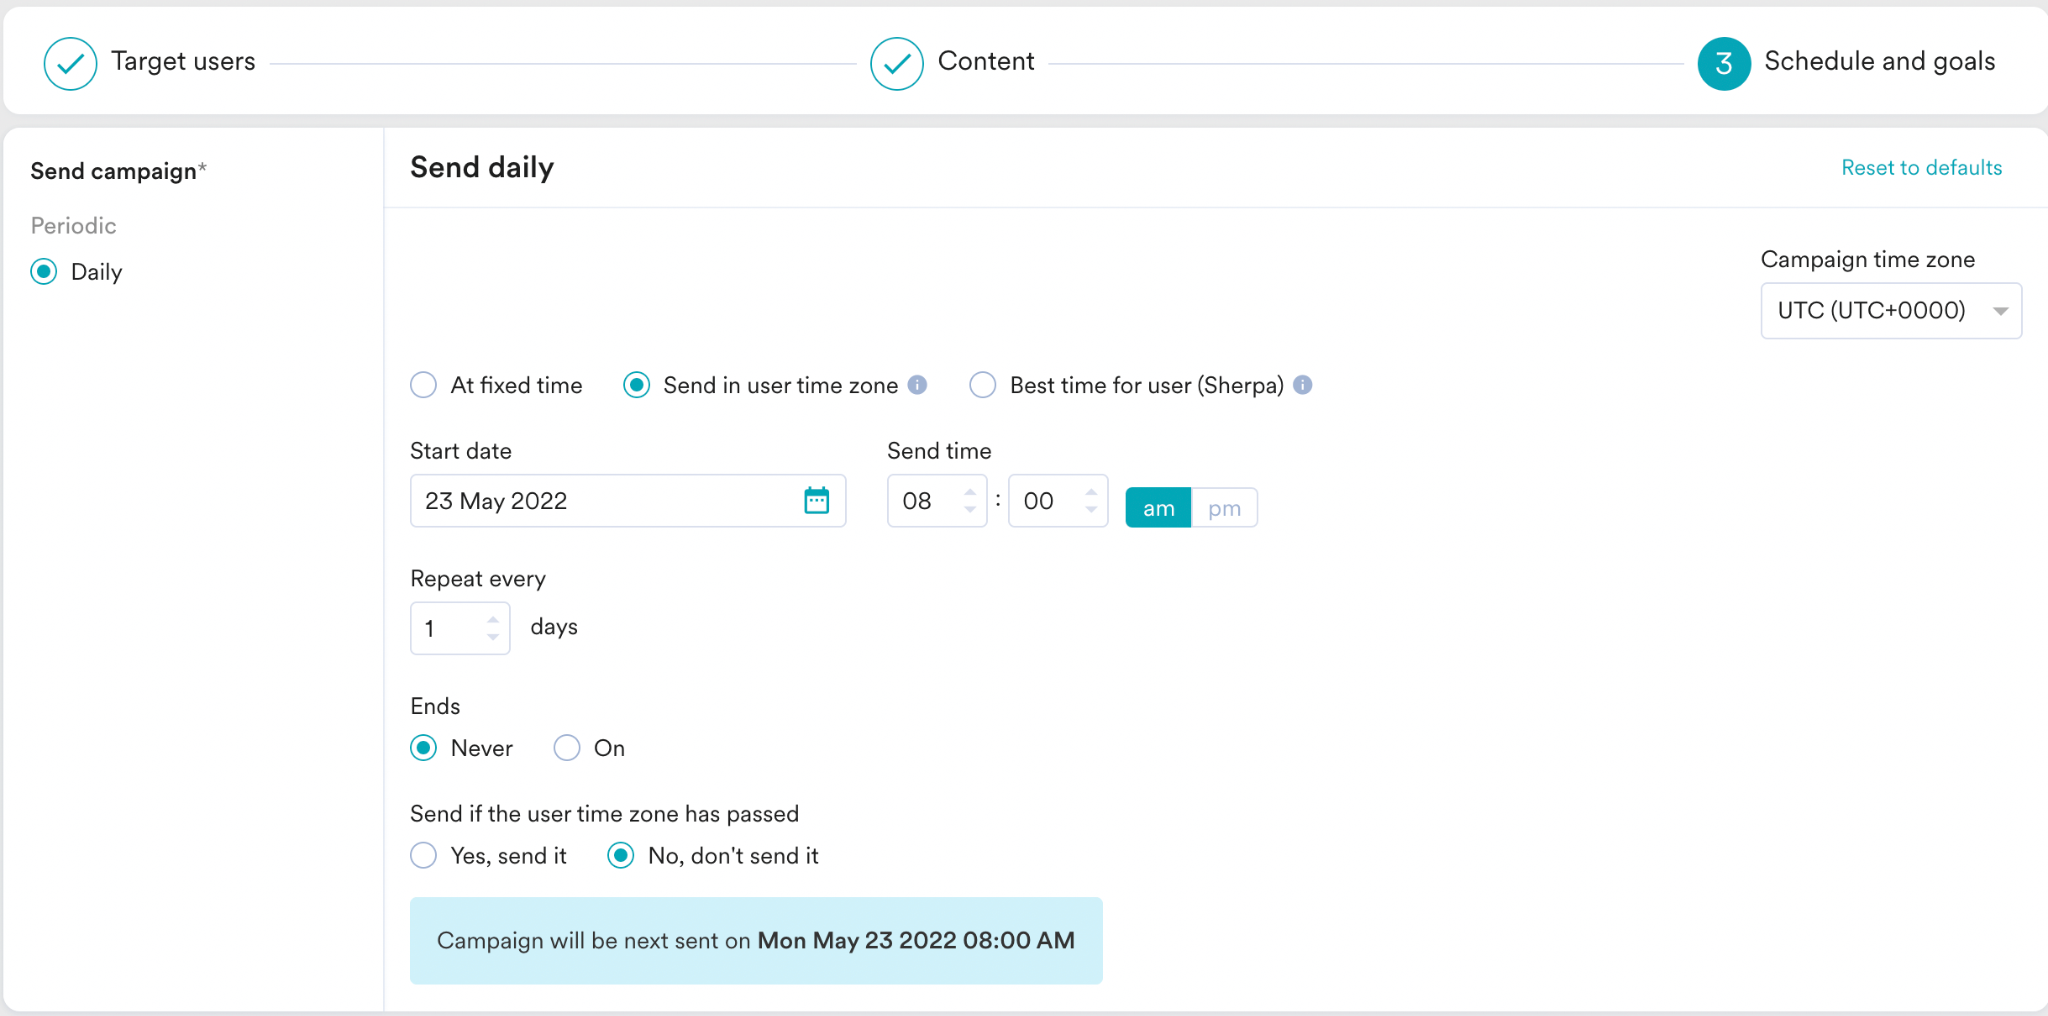Screen dimensions: 2048x1016
Task: Select Yes, send it radio option
Action: tap(424, 856)
